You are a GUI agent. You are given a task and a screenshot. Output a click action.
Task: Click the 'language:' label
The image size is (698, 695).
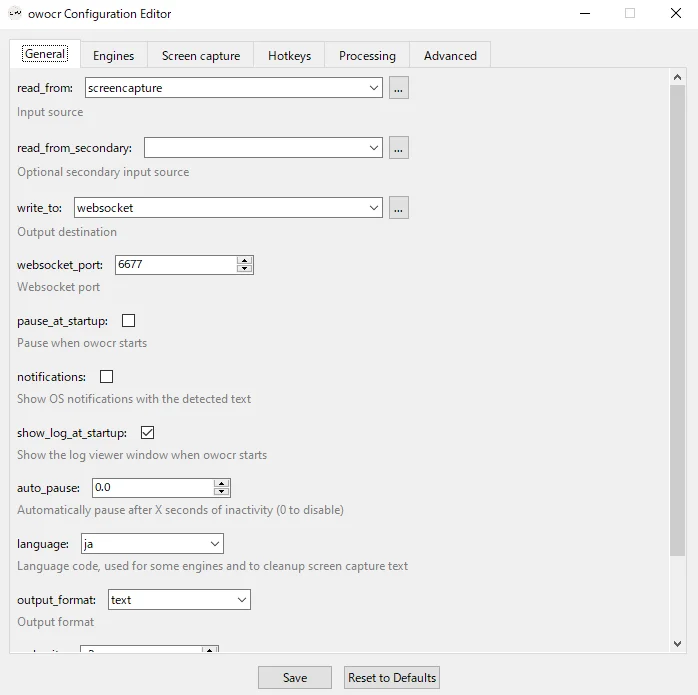43,544
